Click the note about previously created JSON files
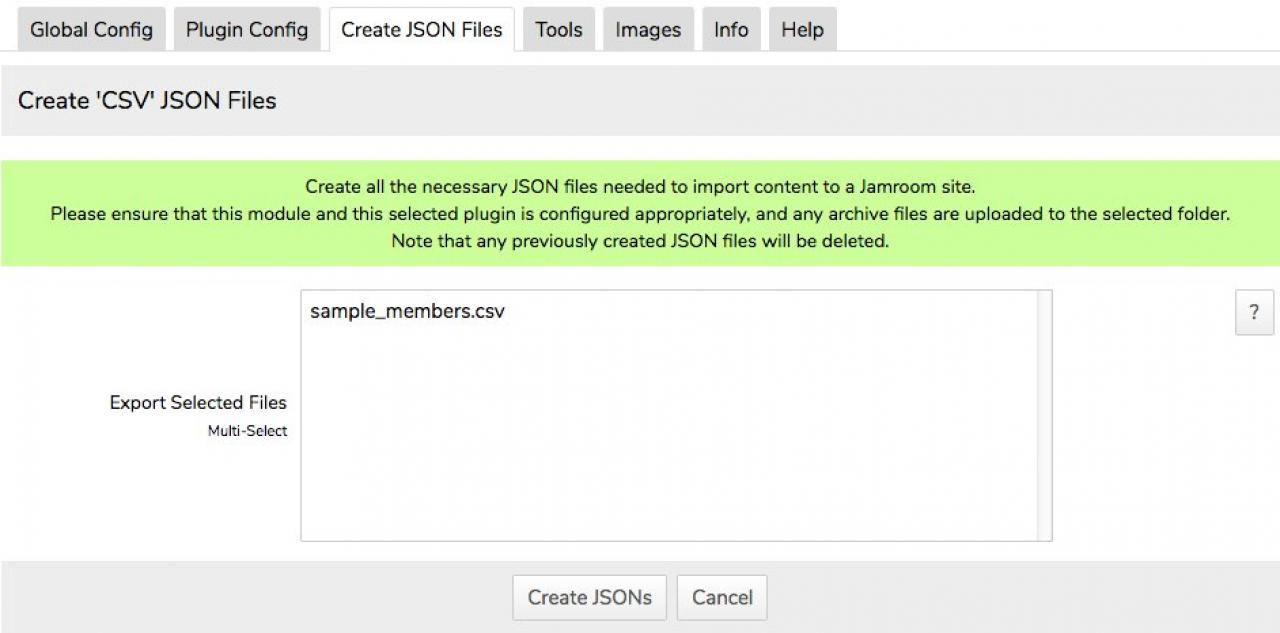The image size is (1280, 633). pos(639,241)
